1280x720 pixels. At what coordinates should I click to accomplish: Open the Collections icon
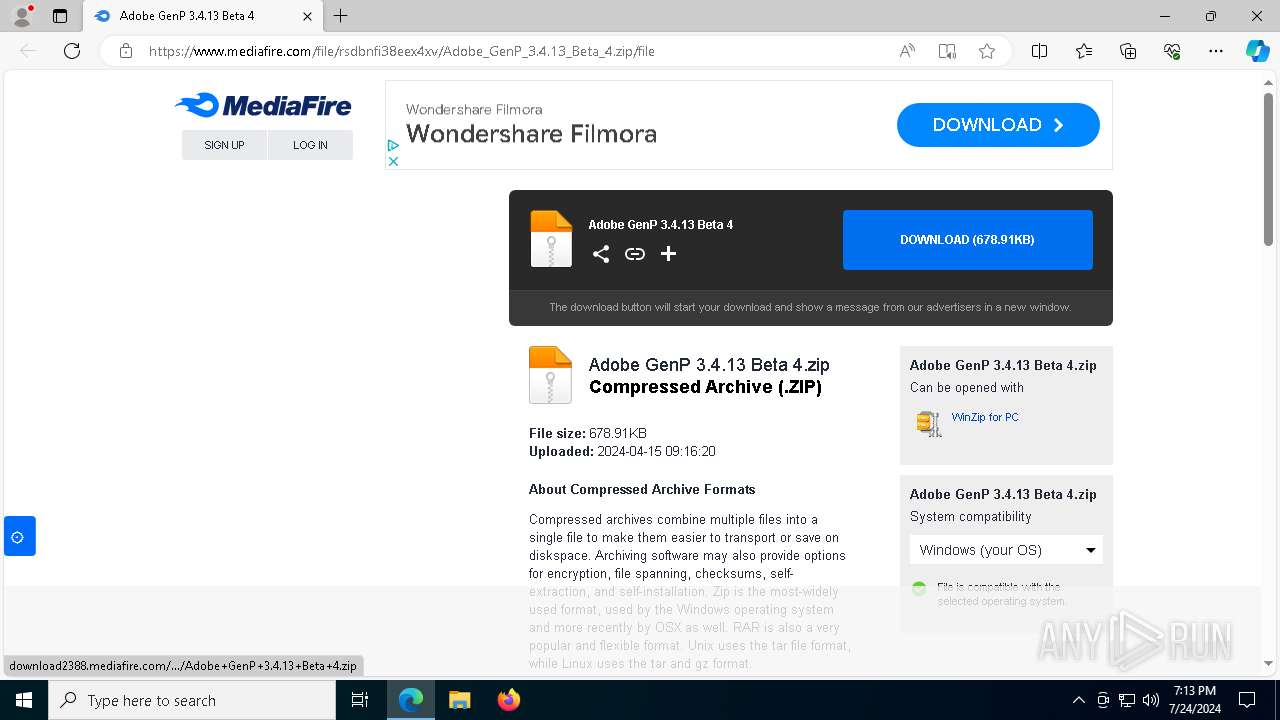[x=1128, y=51]
